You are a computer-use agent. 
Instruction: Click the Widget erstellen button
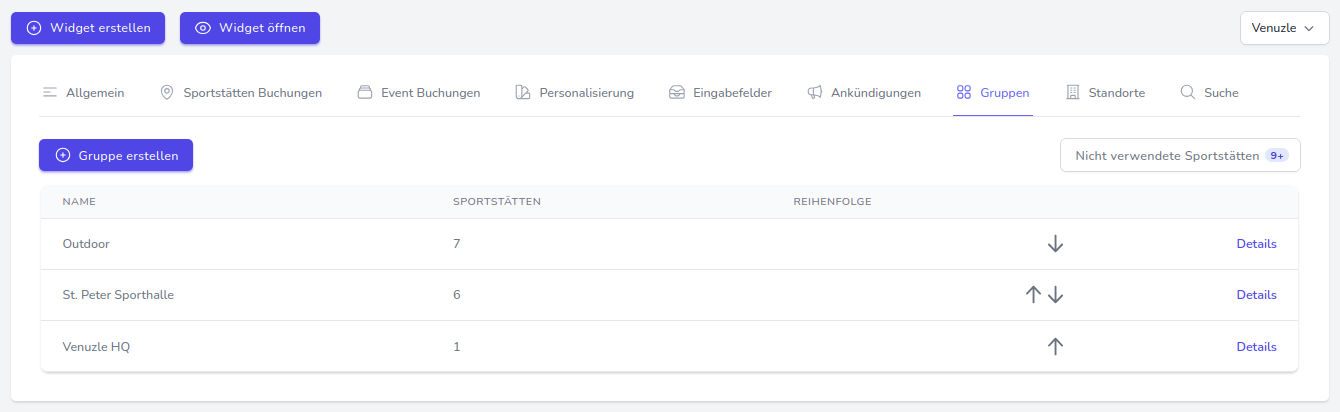(x=88, y=28)
